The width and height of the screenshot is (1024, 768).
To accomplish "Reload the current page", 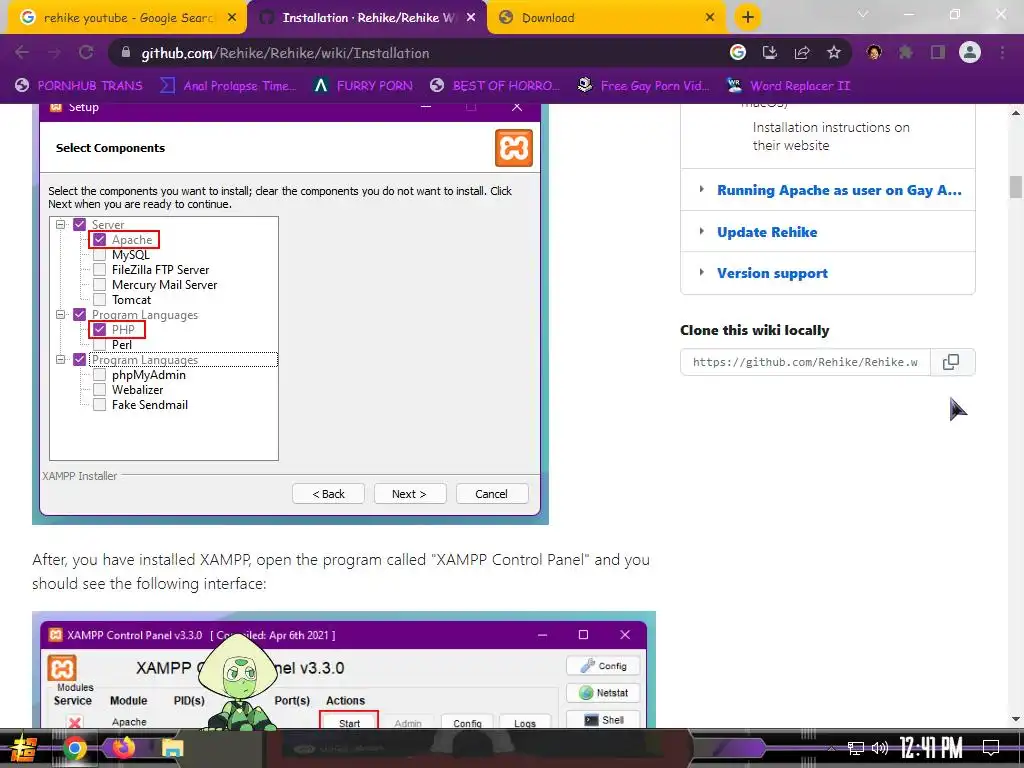I will point(86,53).
